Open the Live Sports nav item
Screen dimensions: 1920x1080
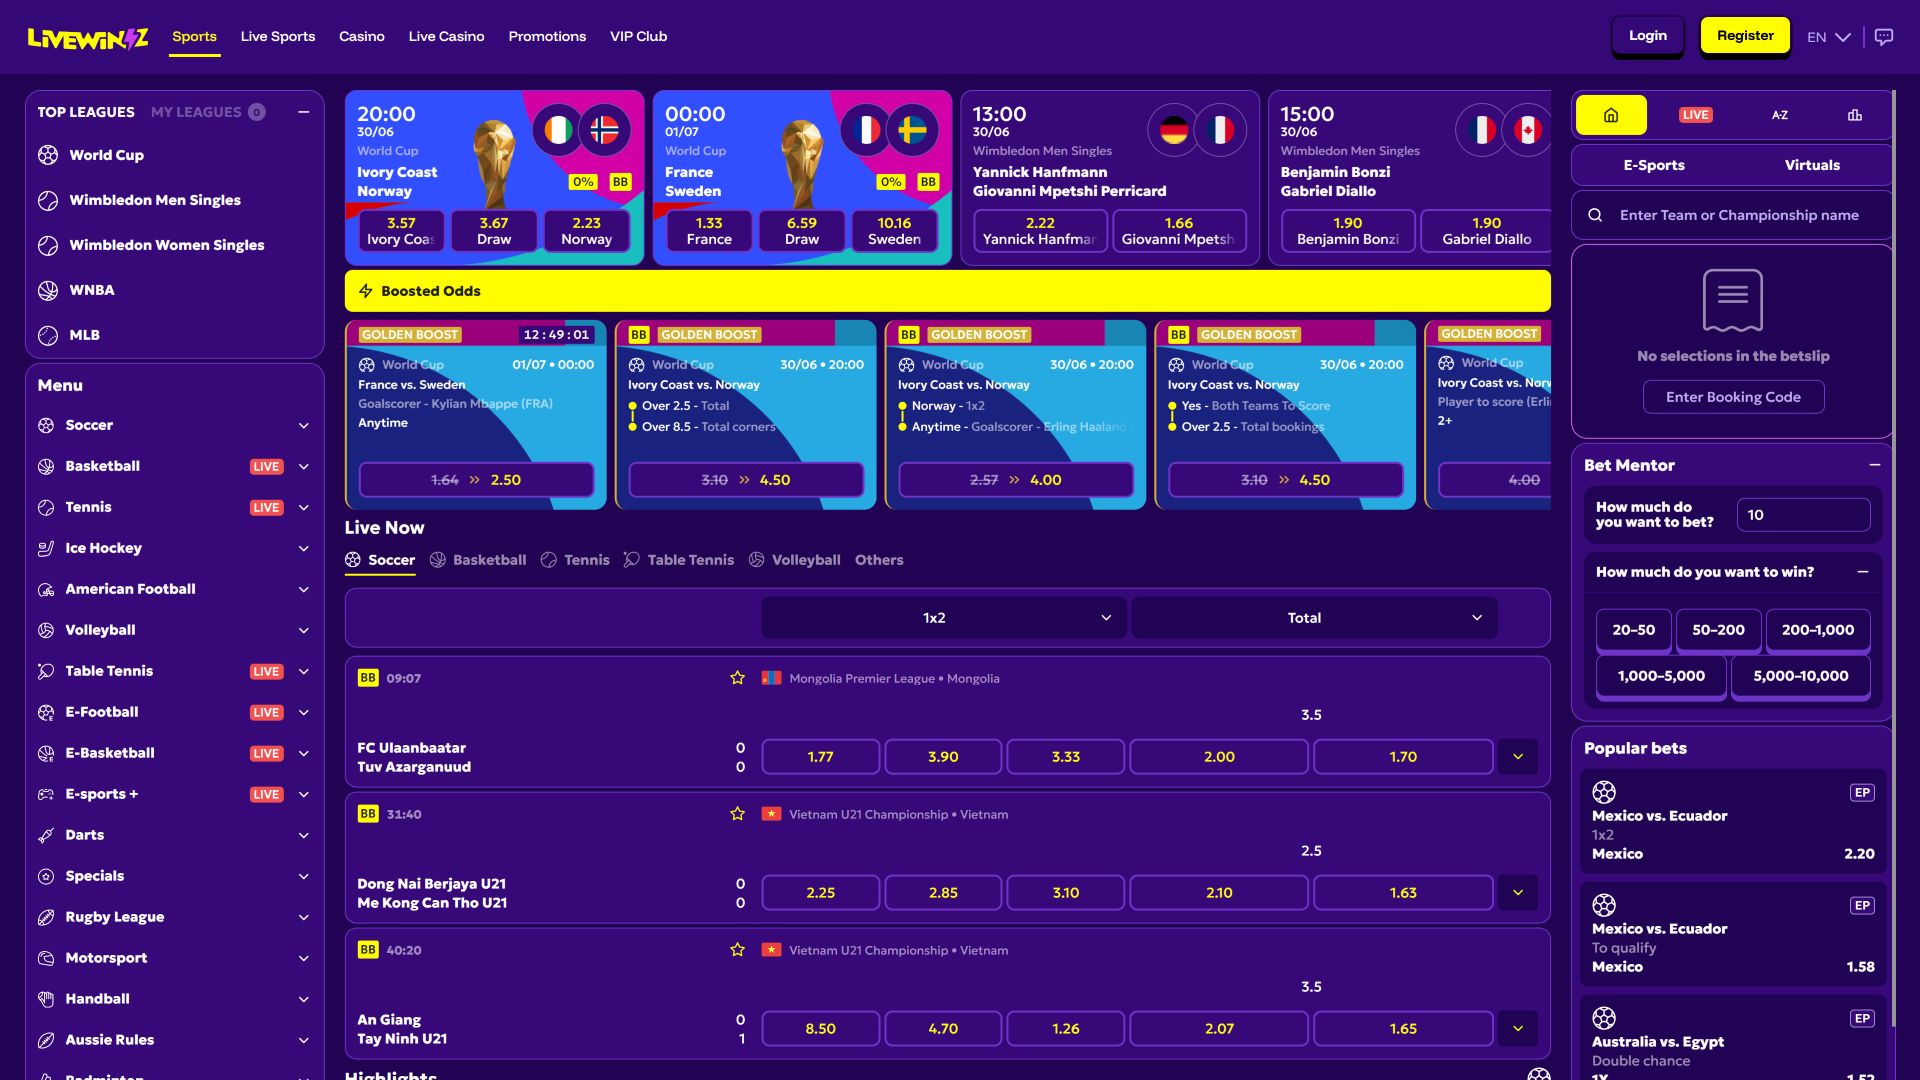[x=278, y=36]
